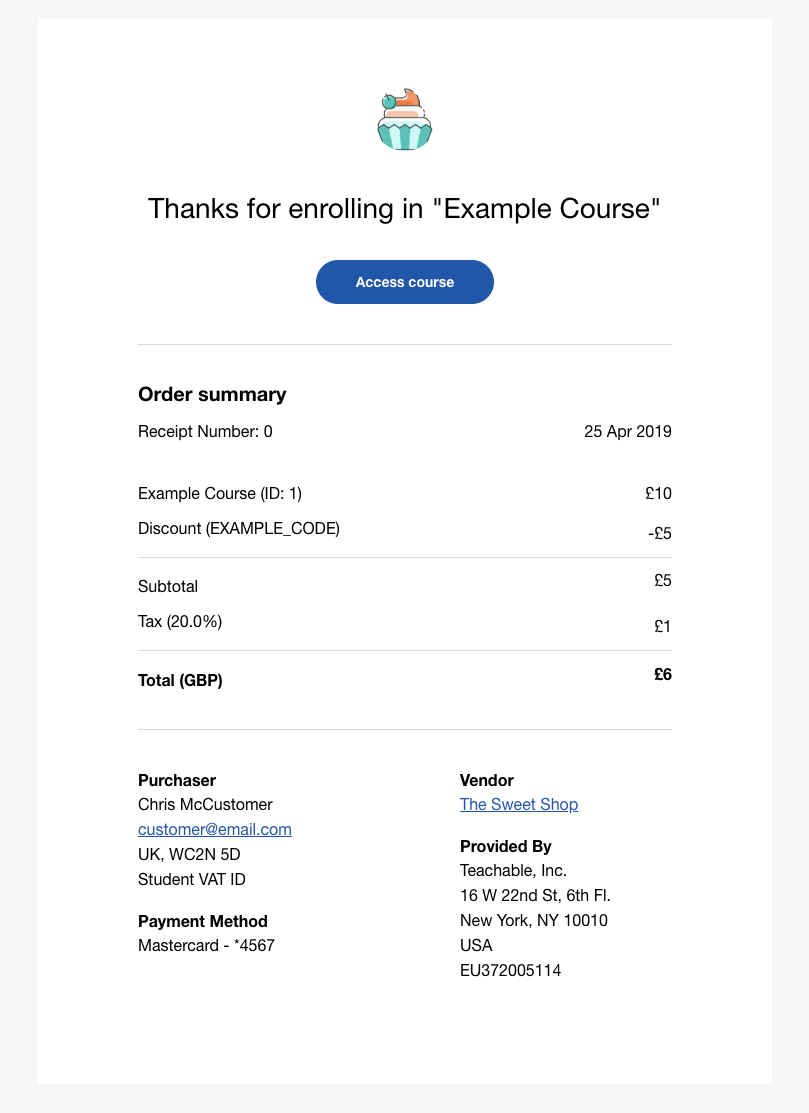This screenshot has width=809, height=1113.
Task: Click the Discount (EXAMPLE_CODE) line
Action: pos(238,529)
